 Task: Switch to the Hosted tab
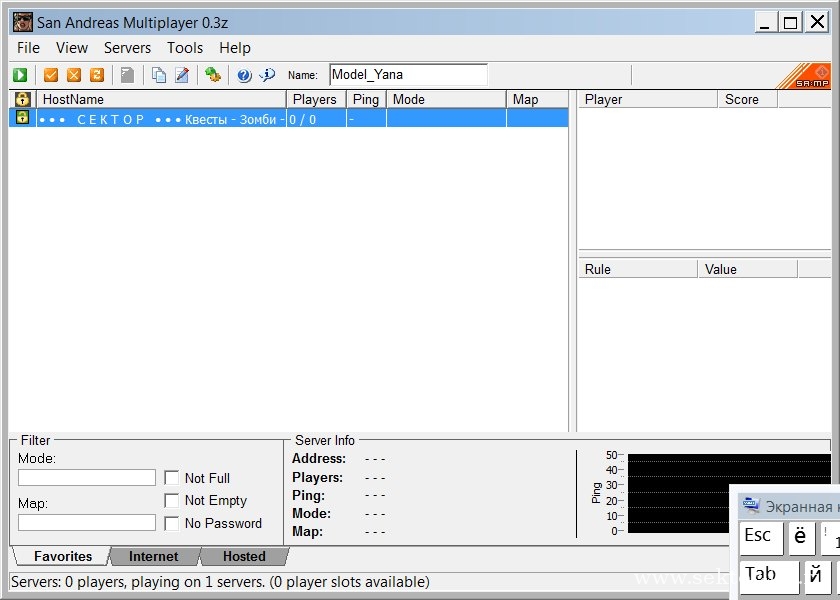(x=244, y=556)
